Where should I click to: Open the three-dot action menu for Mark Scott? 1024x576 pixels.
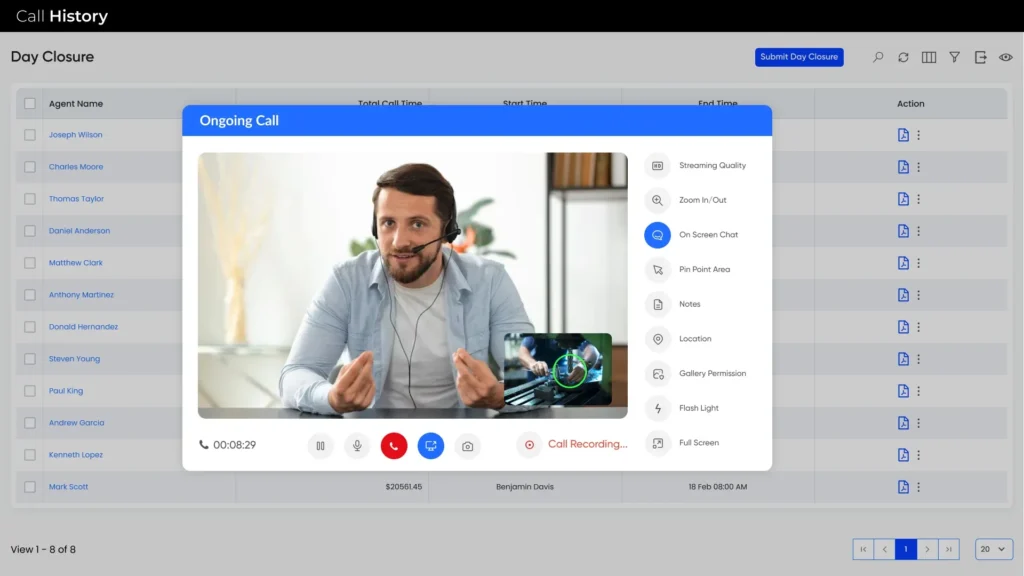point(919,487)
